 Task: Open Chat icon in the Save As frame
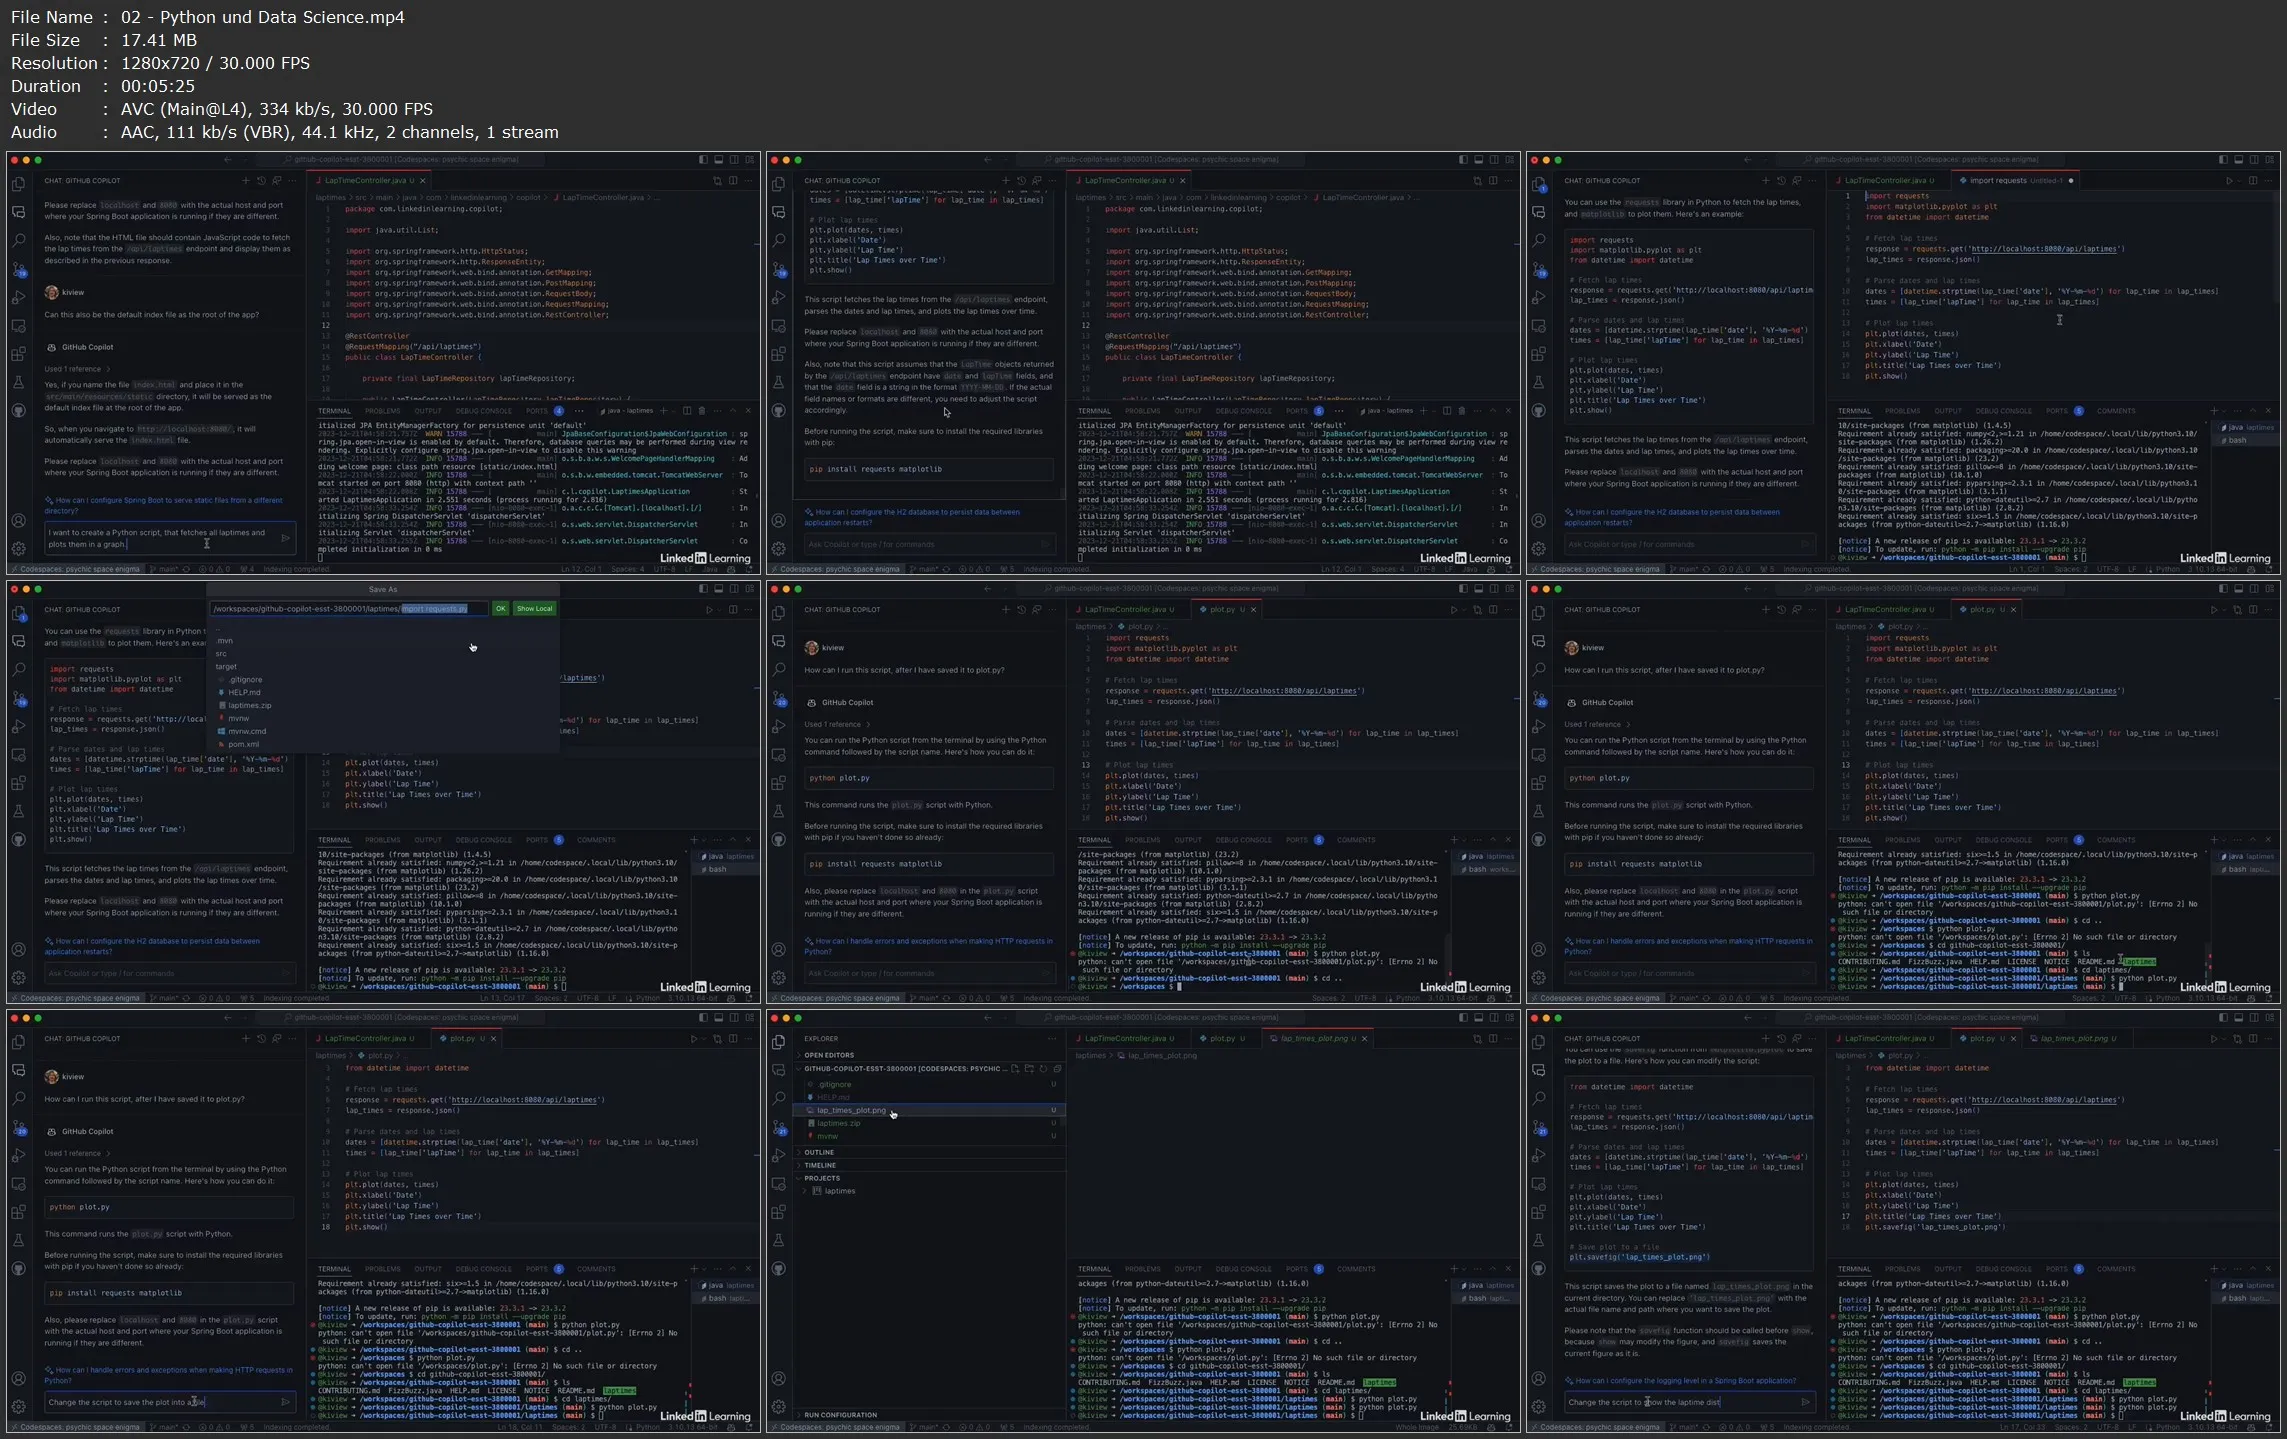tap(19, 641)
